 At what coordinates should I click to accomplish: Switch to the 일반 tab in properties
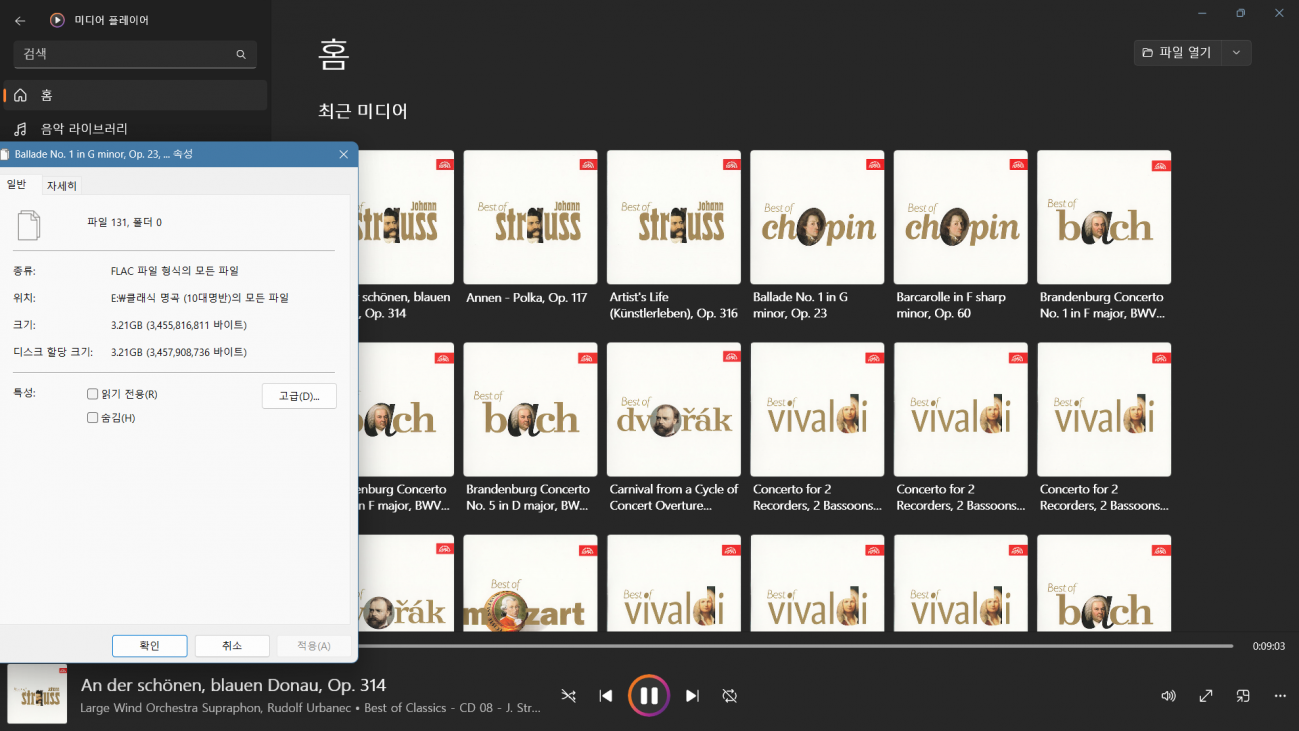point(17,184)
